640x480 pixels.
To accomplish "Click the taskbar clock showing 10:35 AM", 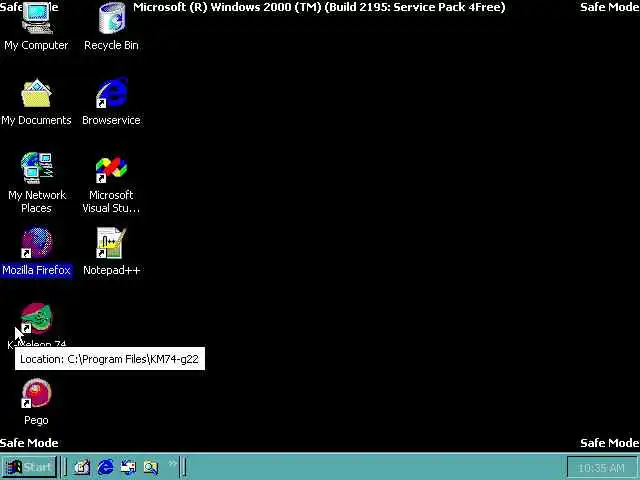I will (x=602, y=468).
